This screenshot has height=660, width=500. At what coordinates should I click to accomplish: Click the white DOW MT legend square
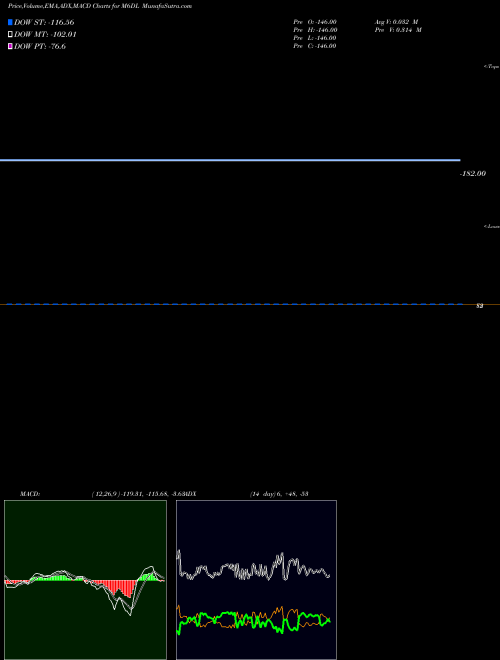10,35
